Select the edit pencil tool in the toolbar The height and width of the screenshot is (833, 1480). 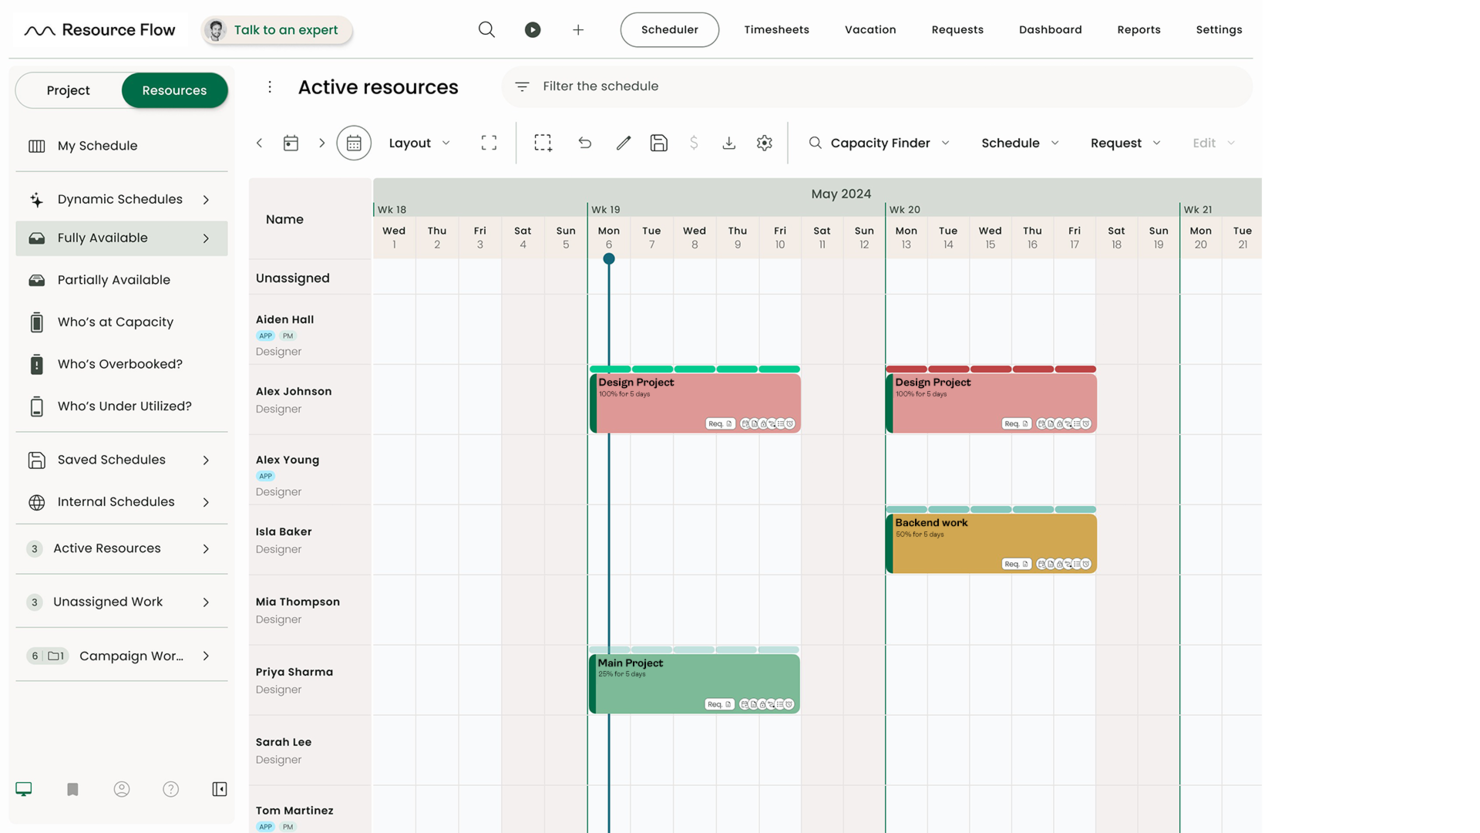(623, 142)
